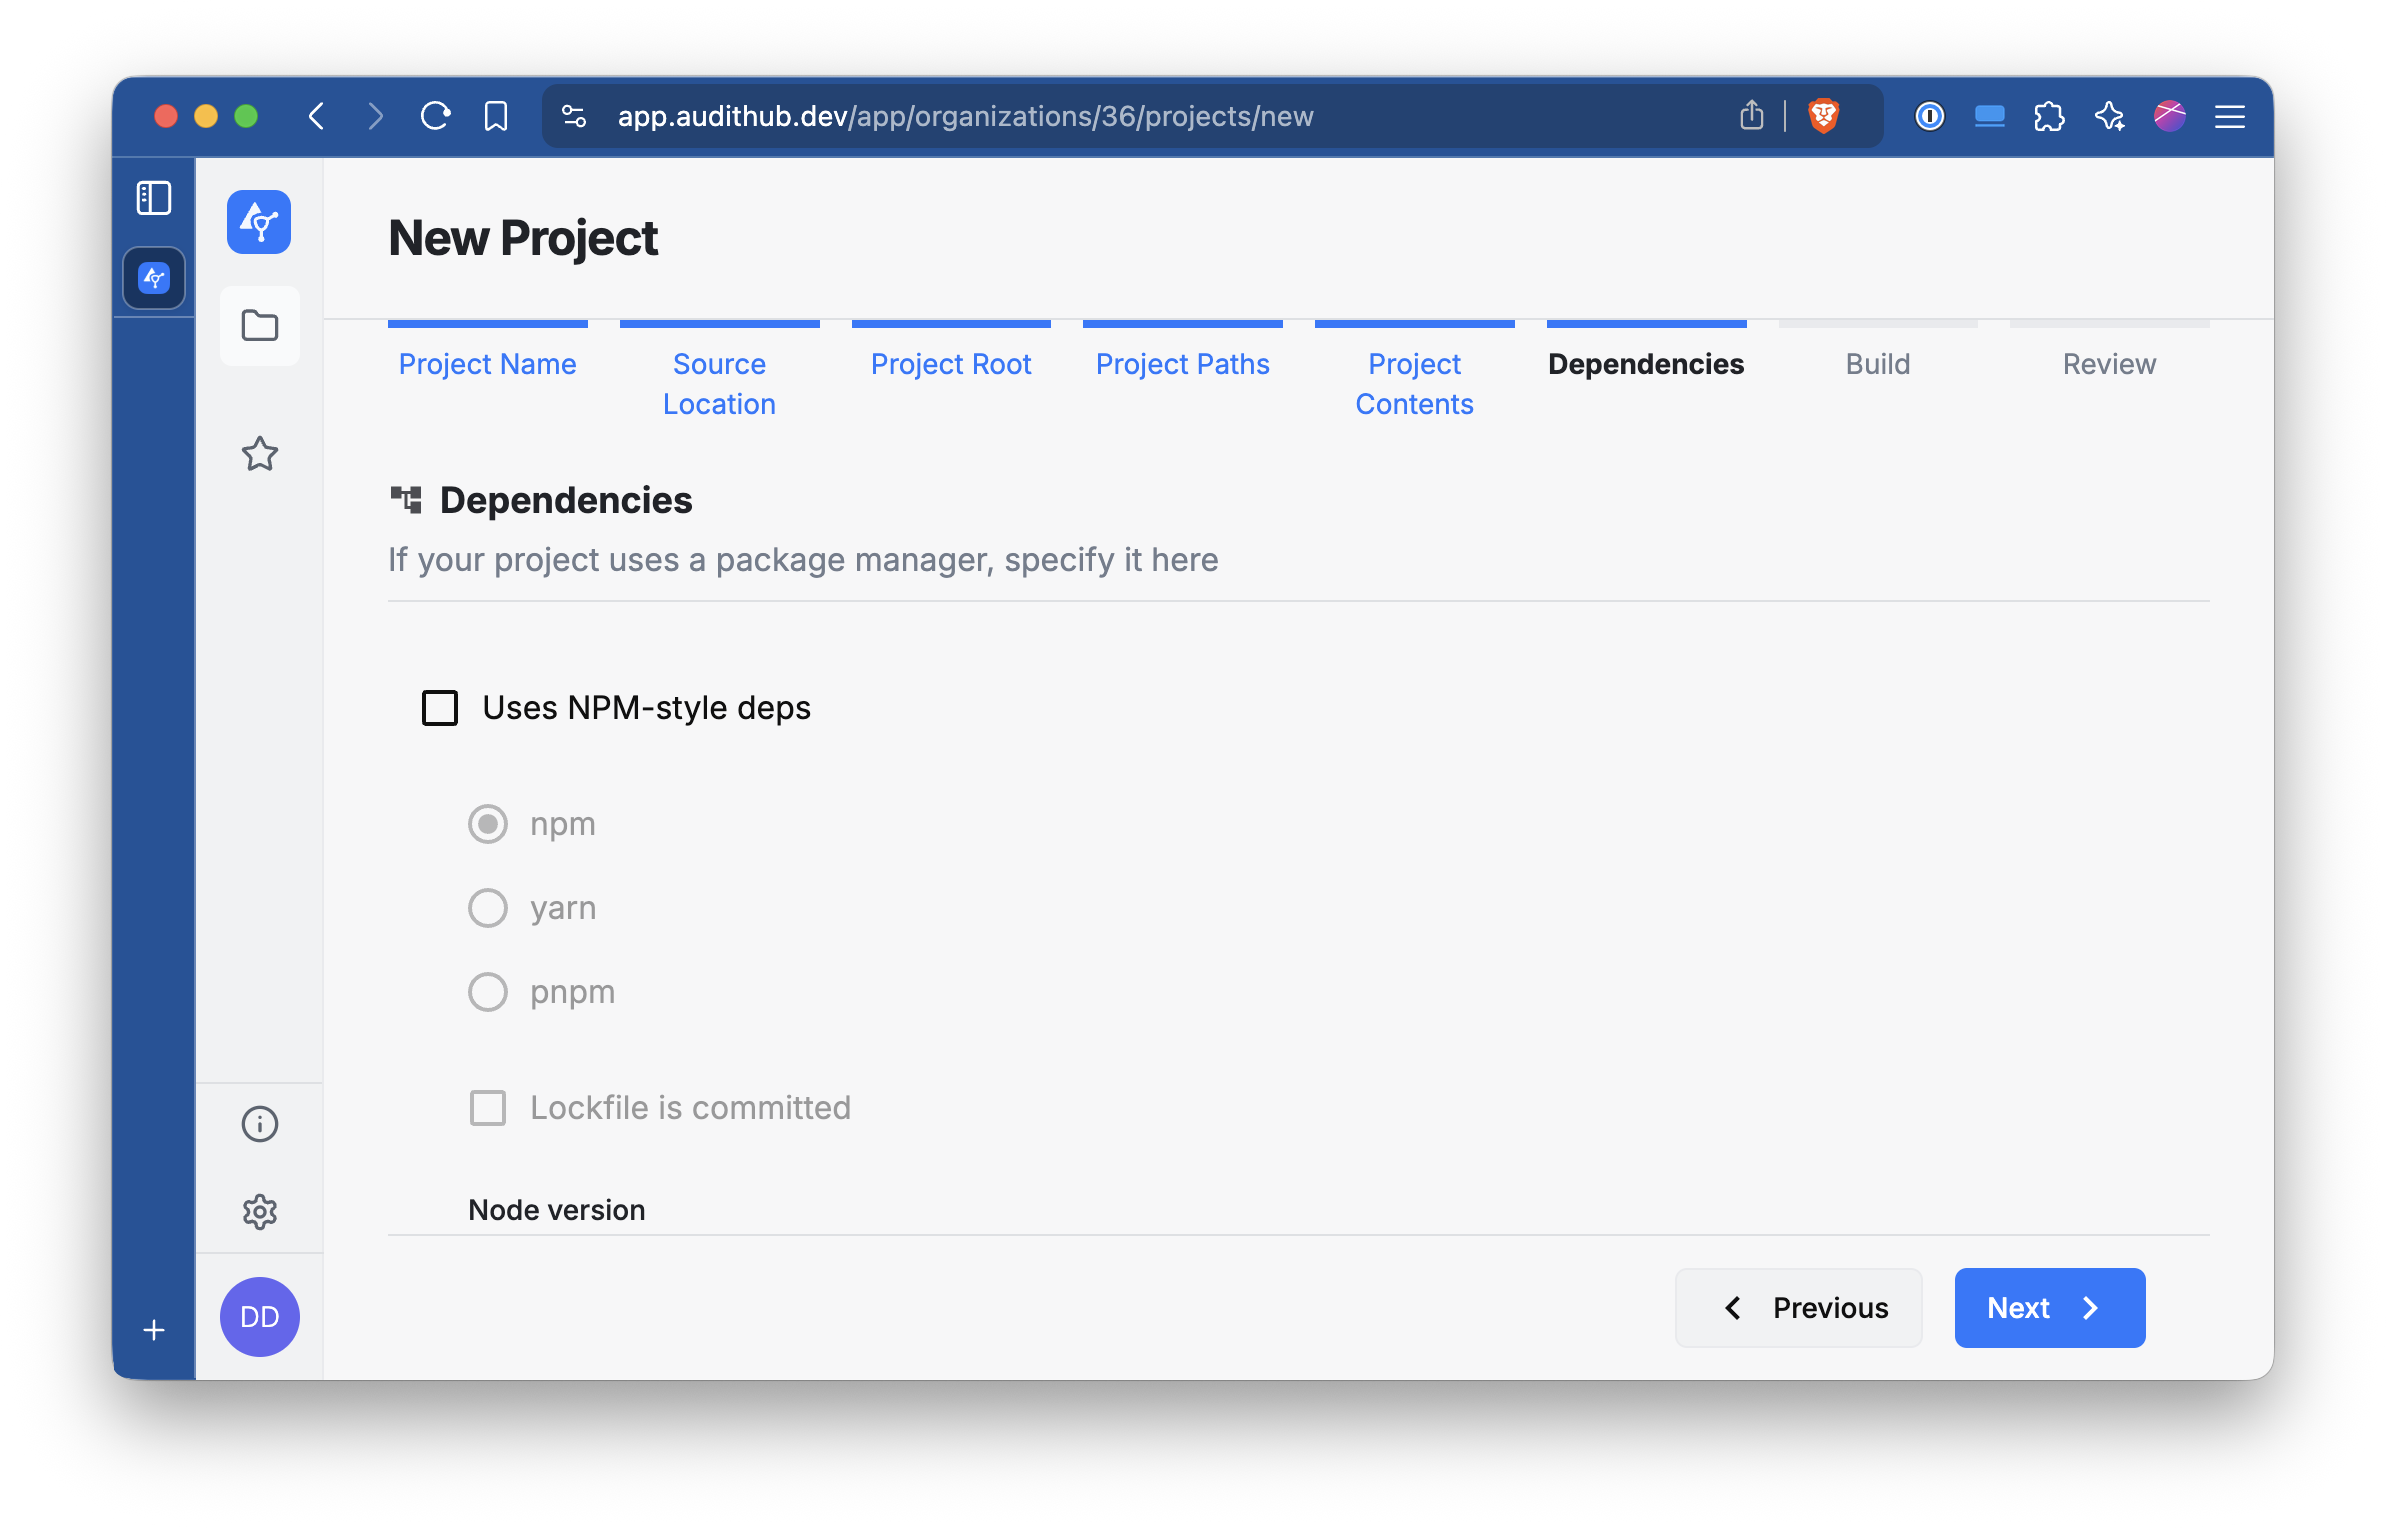Viewport: 2386px width, 1528px height.
Task: Go back to the Project Name step
Action: click(x=487, y=364)
